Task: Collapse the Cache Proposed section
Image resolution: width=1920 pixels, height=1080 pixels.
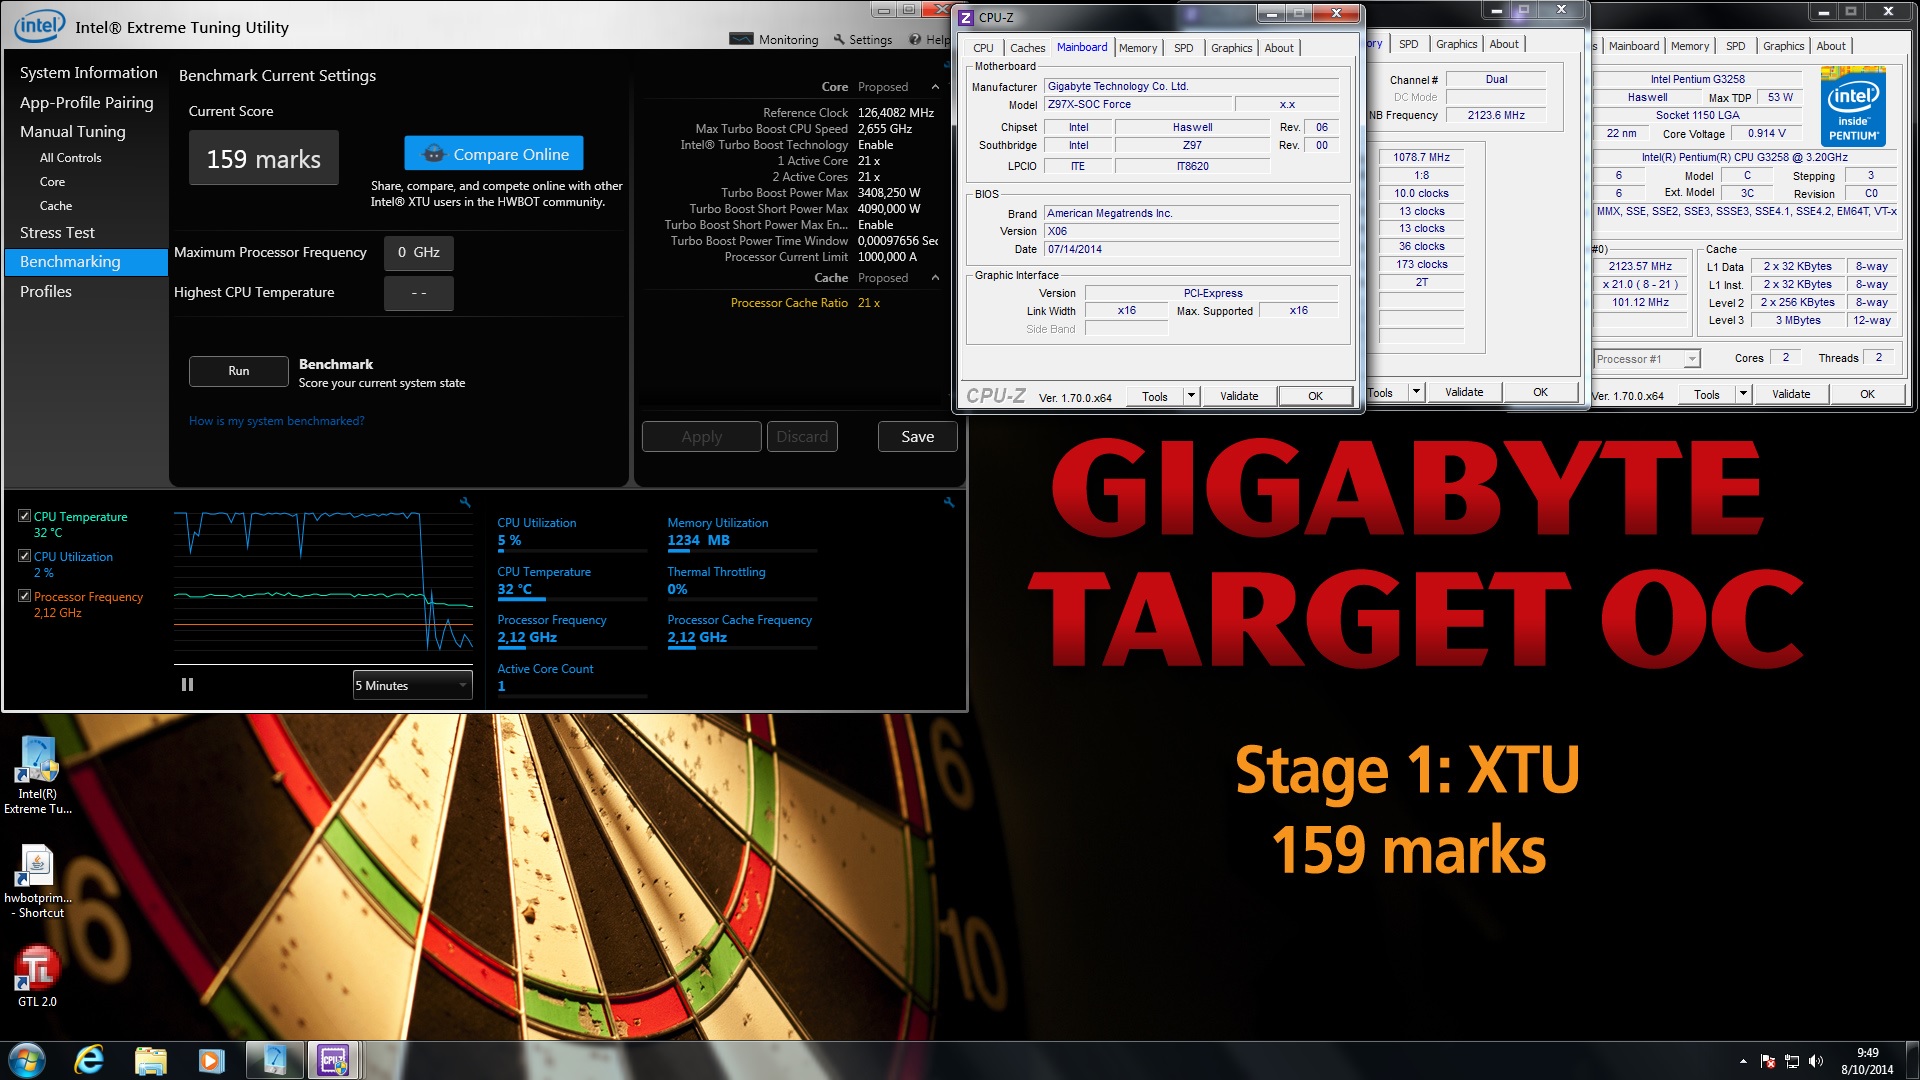Action: 935,278
